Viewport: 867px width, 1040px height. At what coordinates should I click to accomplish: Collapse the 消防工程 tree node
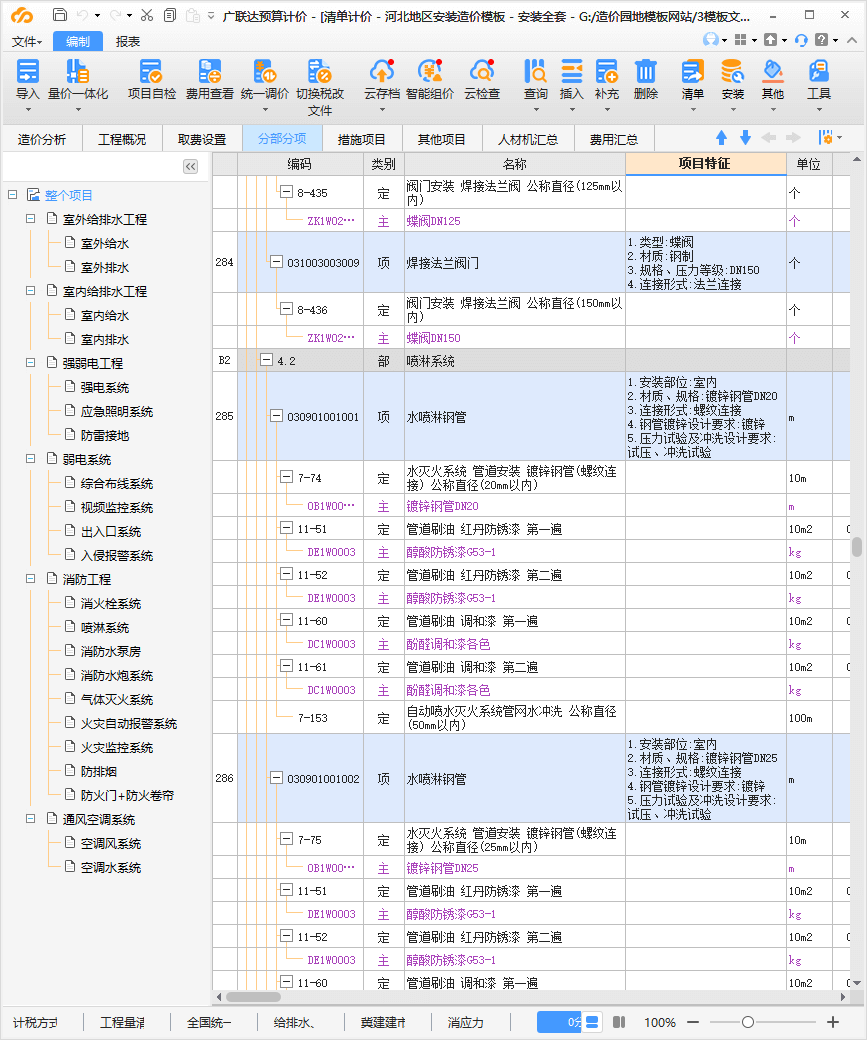pyautogui.click(x=30, y=579)
